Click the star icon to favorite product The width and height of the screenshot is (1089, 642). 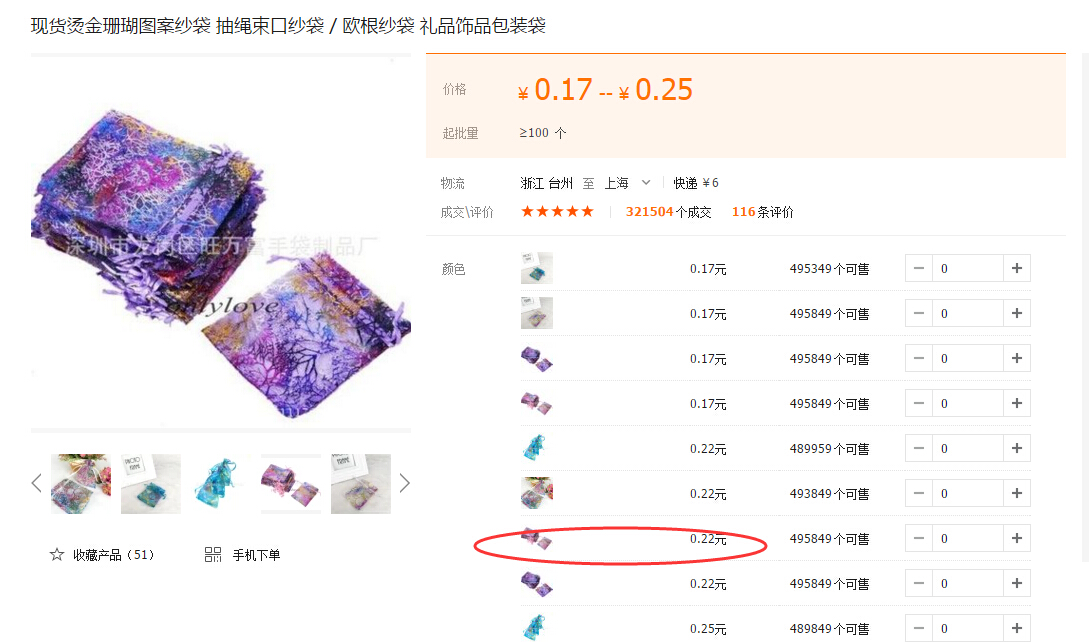pyautogui.click(x=57, y=554)
